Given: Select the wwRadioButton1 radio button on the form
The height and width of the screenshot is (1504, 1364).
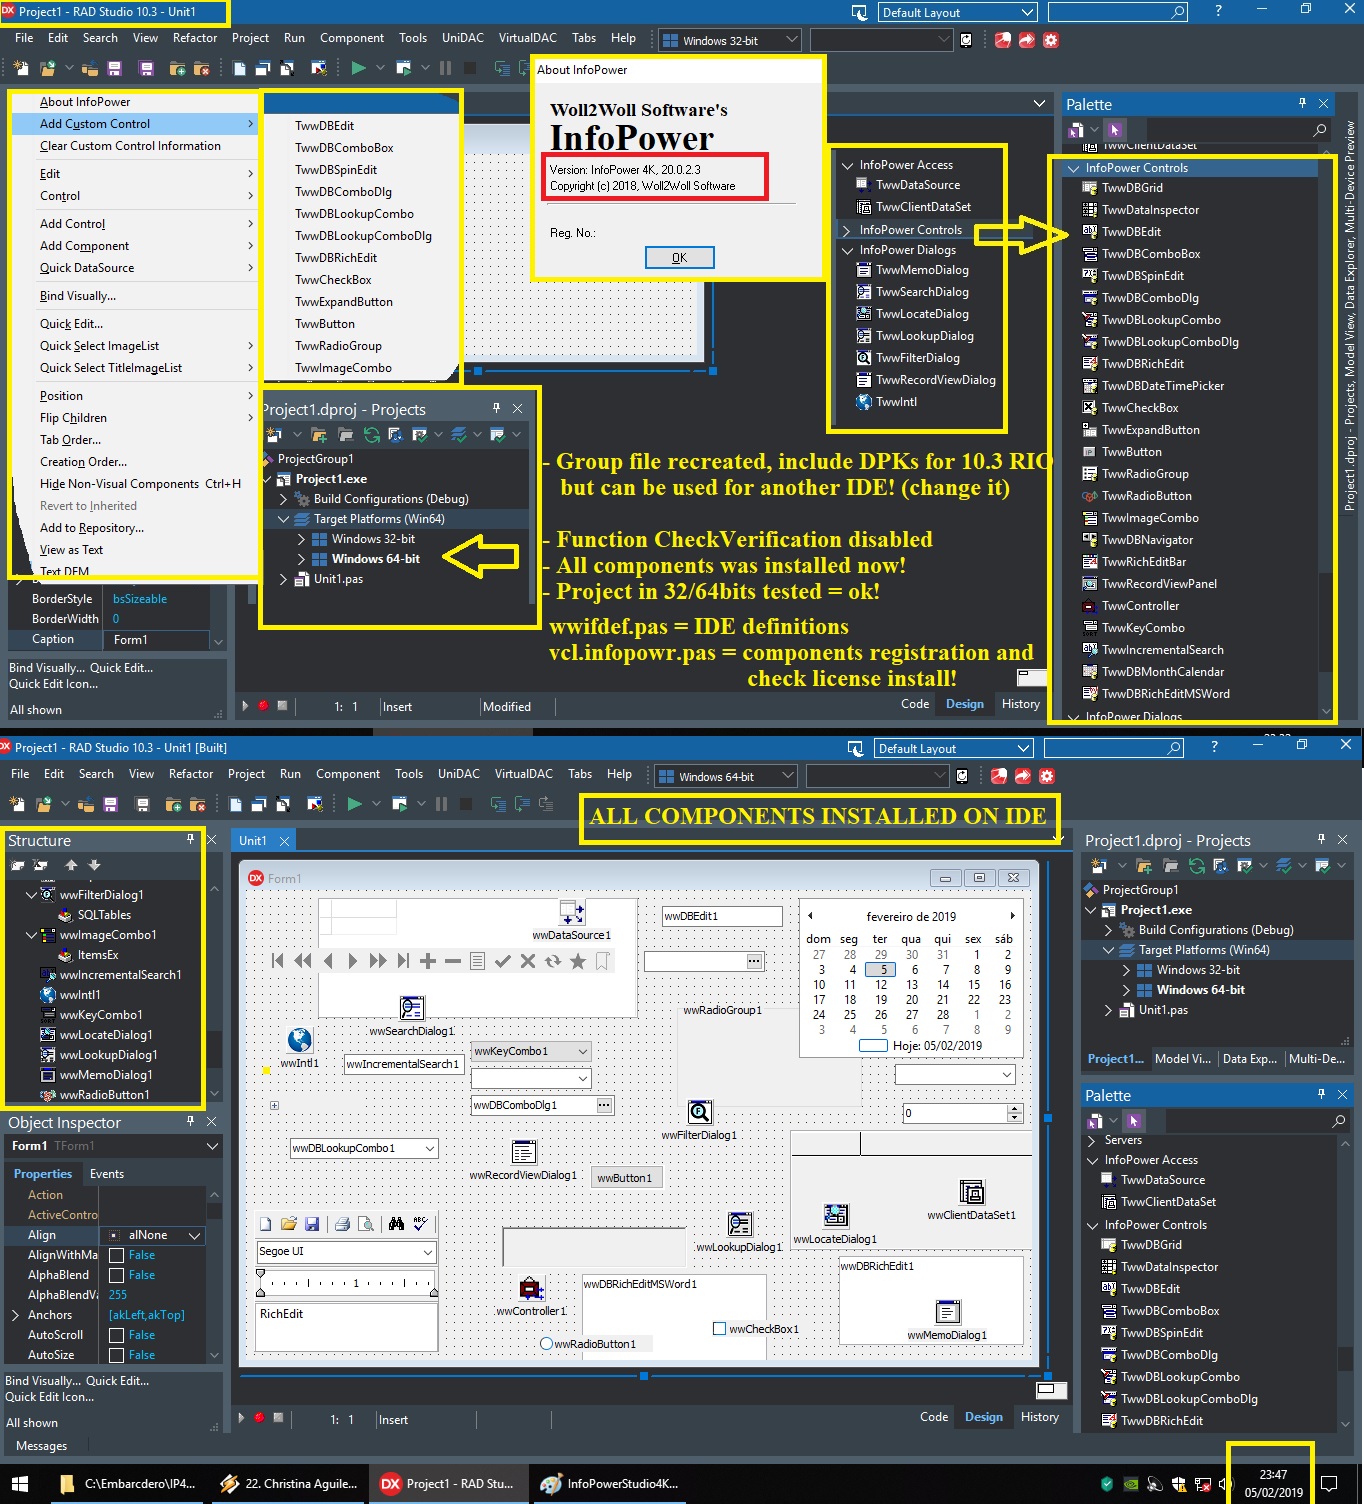Looking at the screenshot, I should click(546, 1344).
